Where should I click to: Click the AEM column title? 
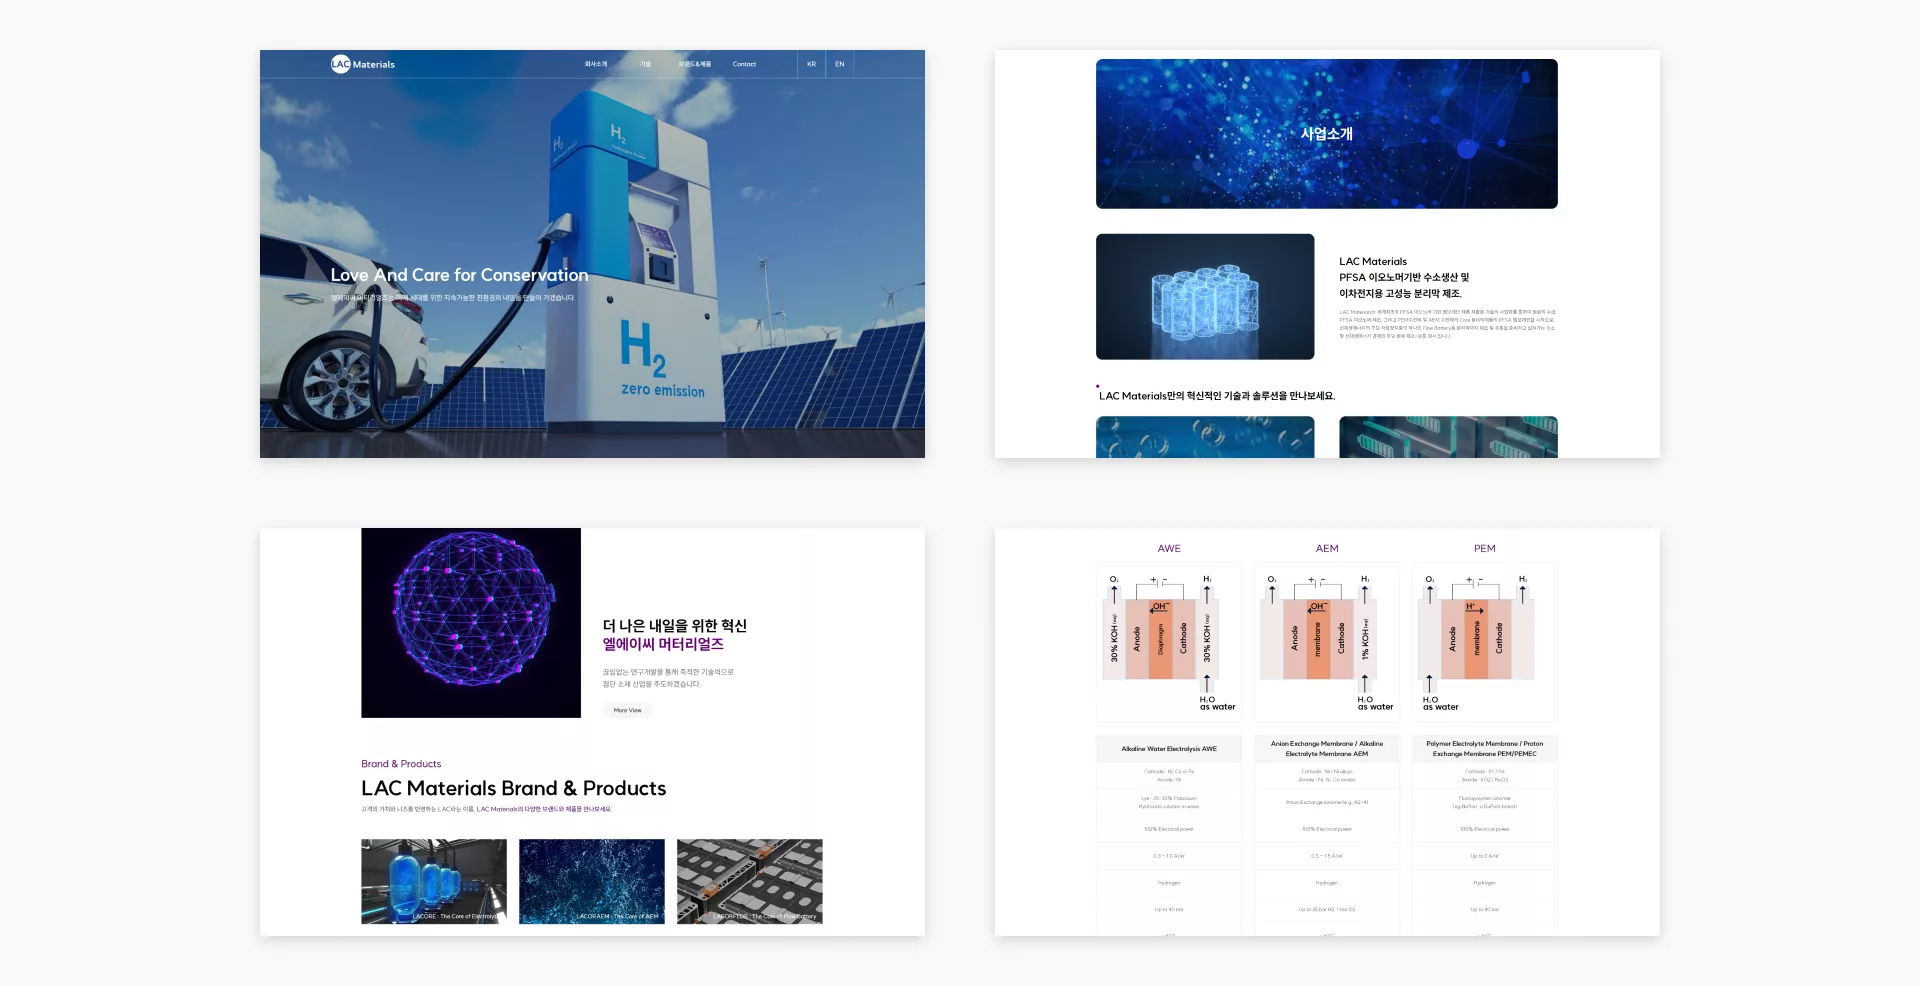coord(1327,549)
